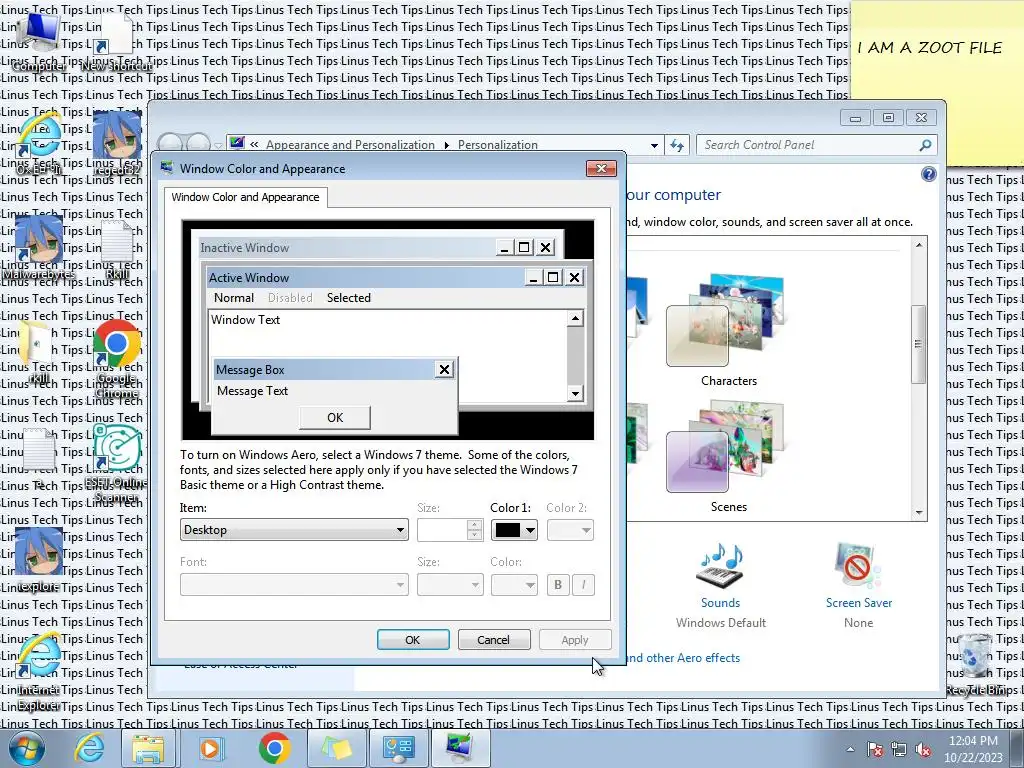Click the Personalization breadcrumb
This screenshot has height=768, width=1024.
click(x=498, y=145)
